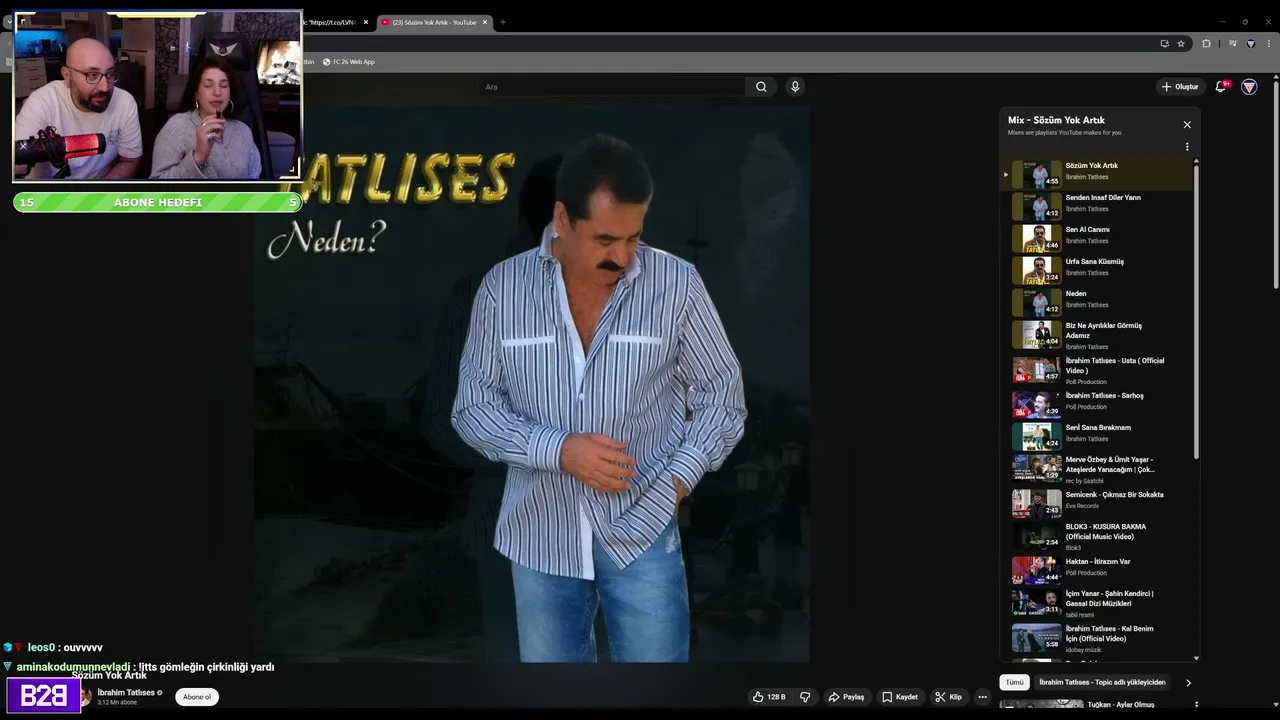Bookmark this page with star icon

click(1181, 44)
